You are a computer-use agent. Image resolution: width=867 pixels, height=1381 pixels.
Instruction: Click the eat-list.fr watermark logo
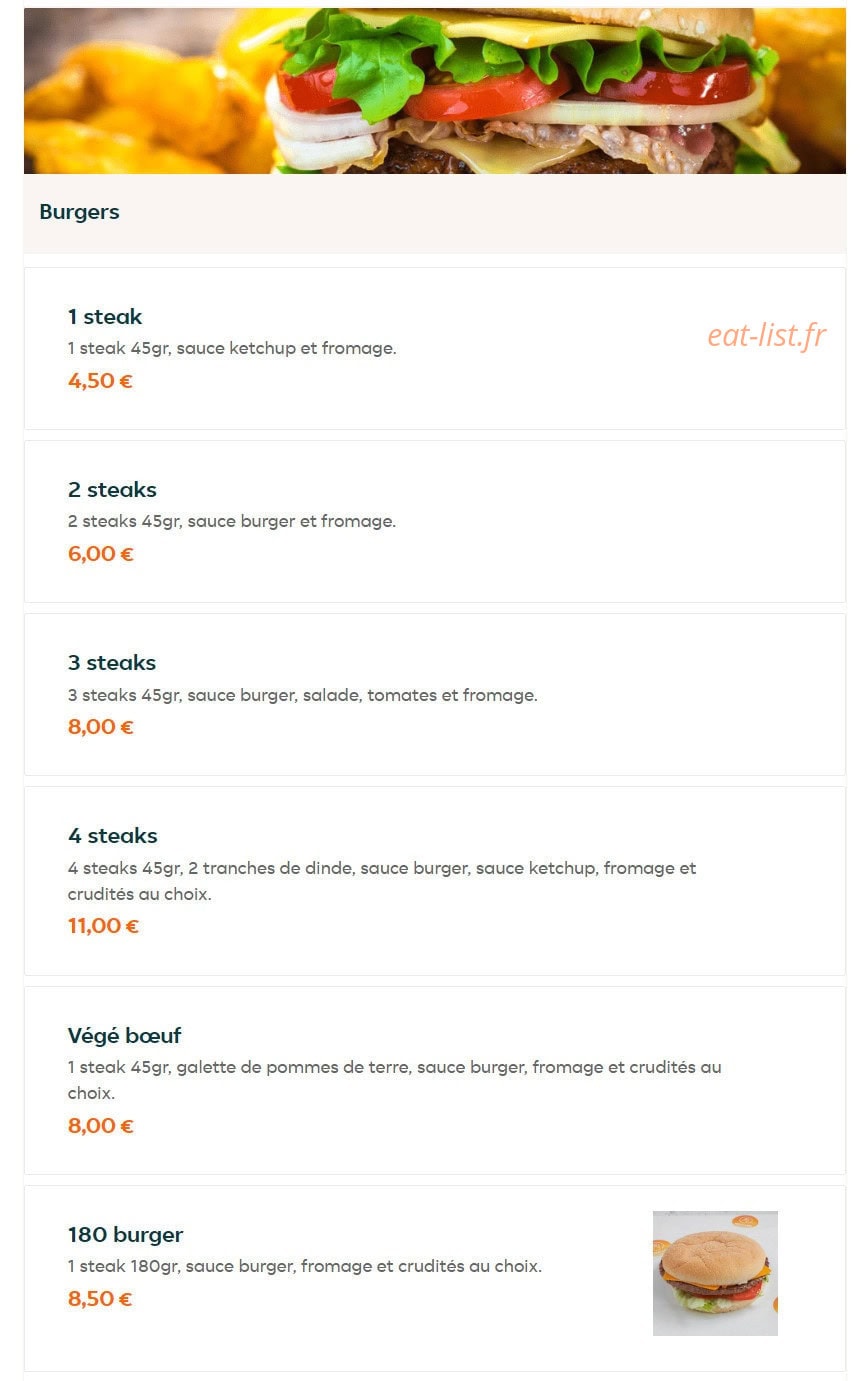767,336
